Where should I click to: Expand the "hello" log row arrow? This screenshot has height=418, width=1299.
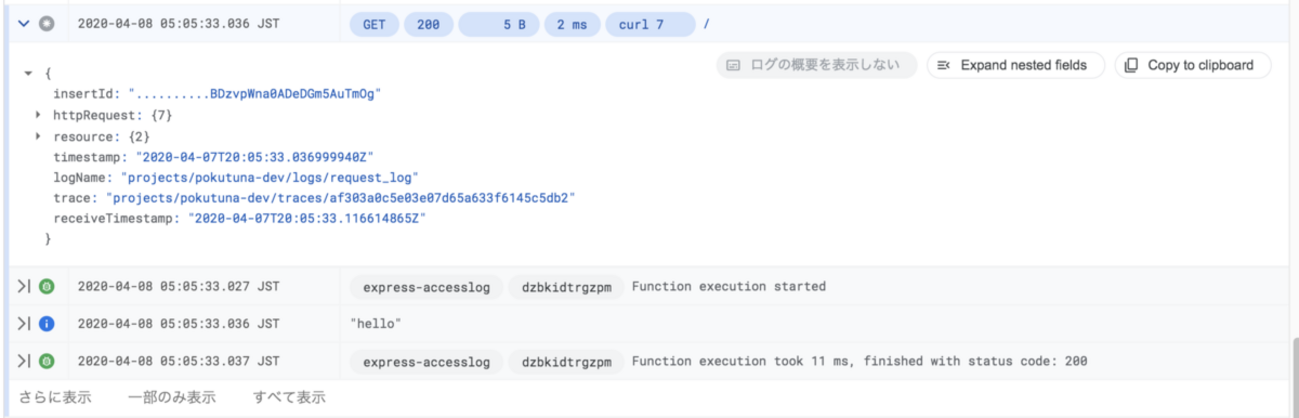[x=23, y=324]
